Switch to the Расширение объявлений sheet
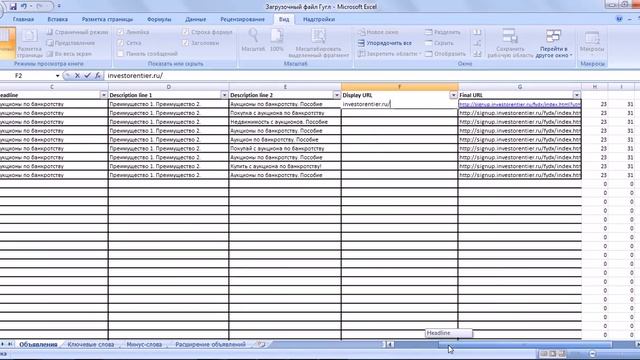The image size is (640, 360). (x=211, y=344)
